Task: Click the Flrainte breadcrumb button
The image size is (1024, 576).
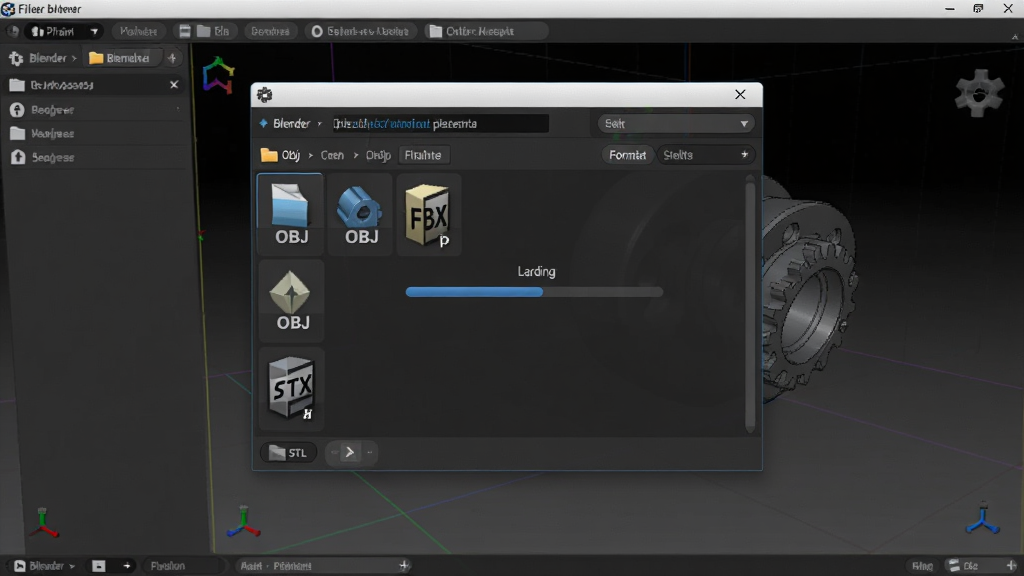Action: 423,155
